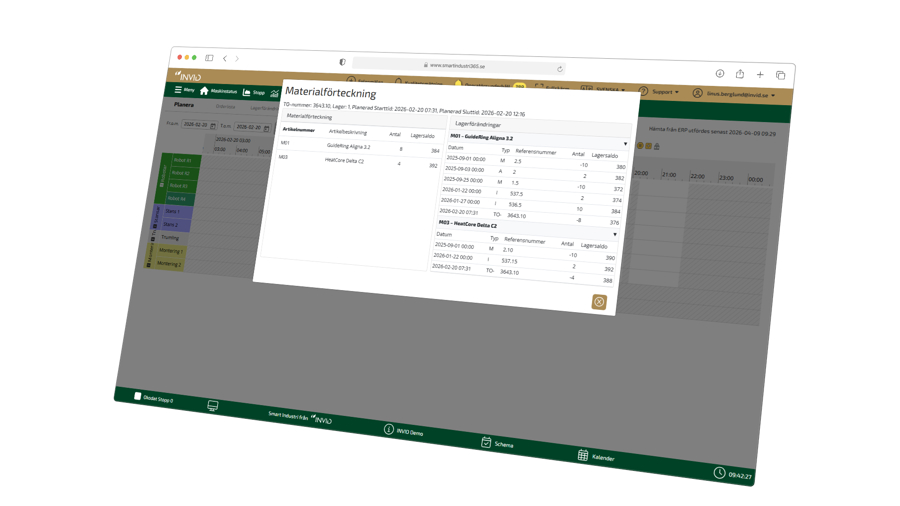Switch to the Planera tab

coord(184,105)
